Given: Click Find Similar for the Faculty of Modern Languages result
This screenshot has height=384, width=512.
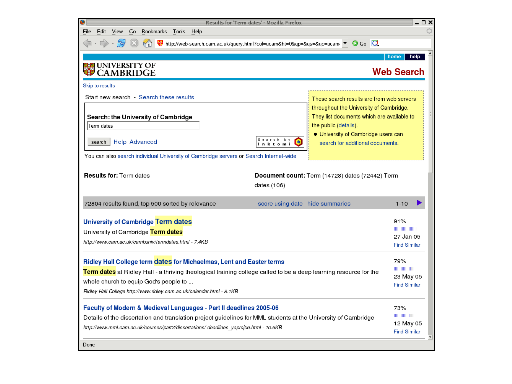Looking at the screenshot, I should tap(407, 332).
